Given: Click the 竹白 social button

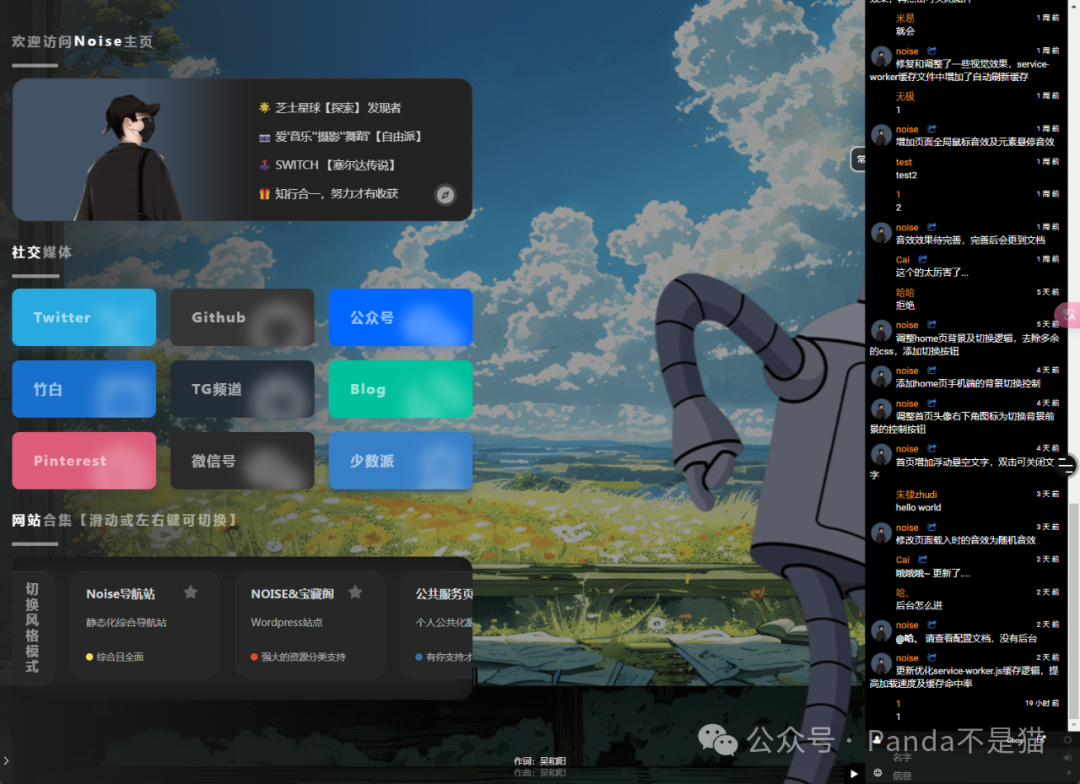Looking at the screenshot, I should tap(84, 389).
